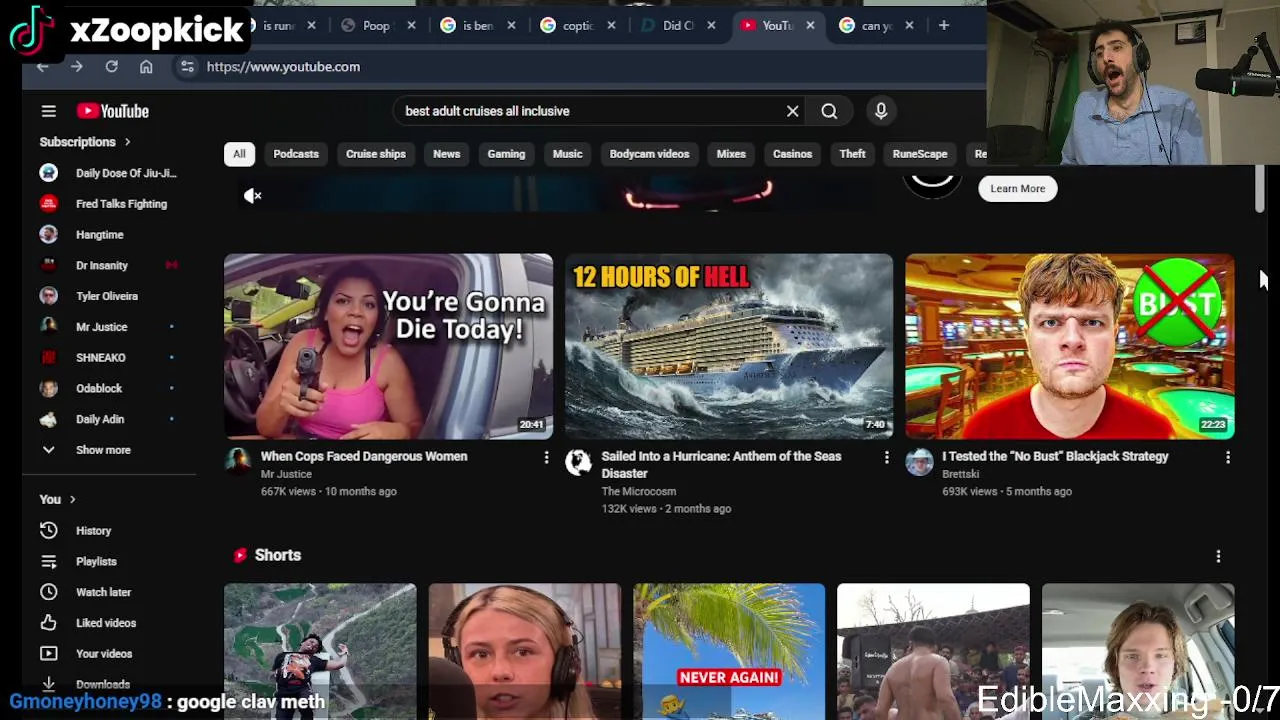The image size is (1280, 720).
Task: Select the Casinos filter chip
Action: pos(792,154)
